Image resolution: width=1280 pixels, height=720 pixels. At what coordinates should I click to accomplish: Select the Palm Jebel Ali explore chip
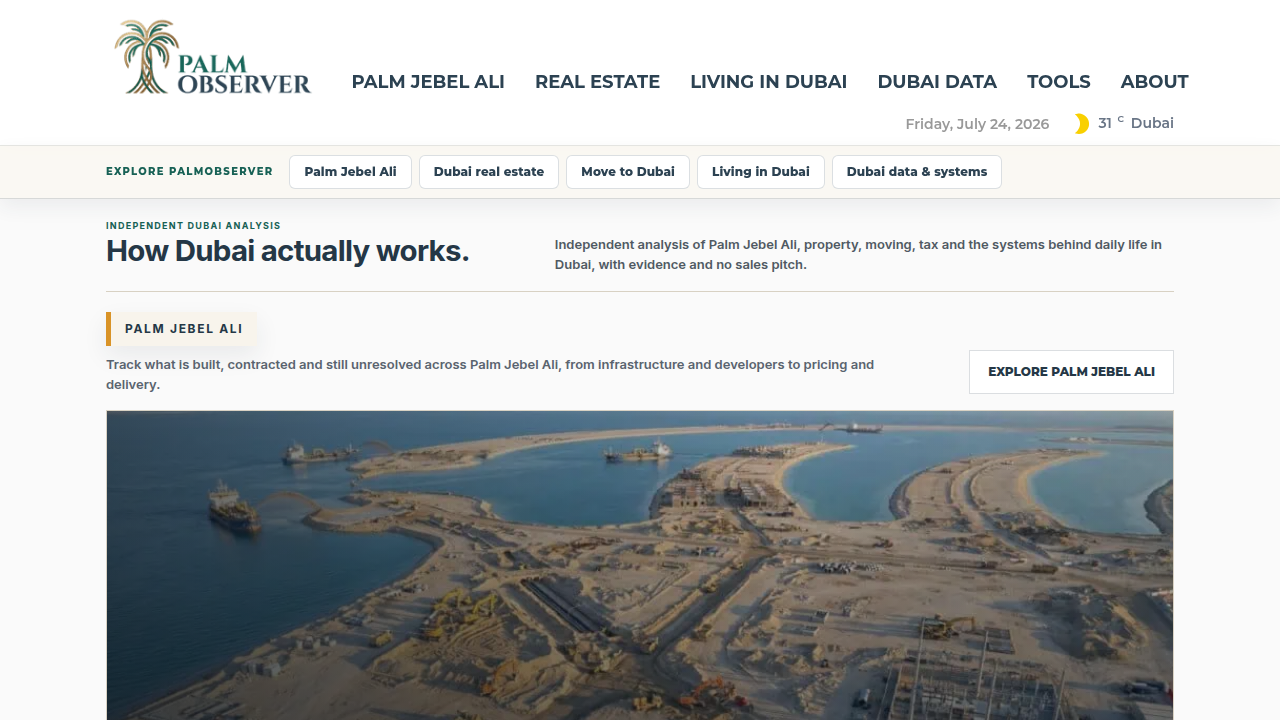350,172
